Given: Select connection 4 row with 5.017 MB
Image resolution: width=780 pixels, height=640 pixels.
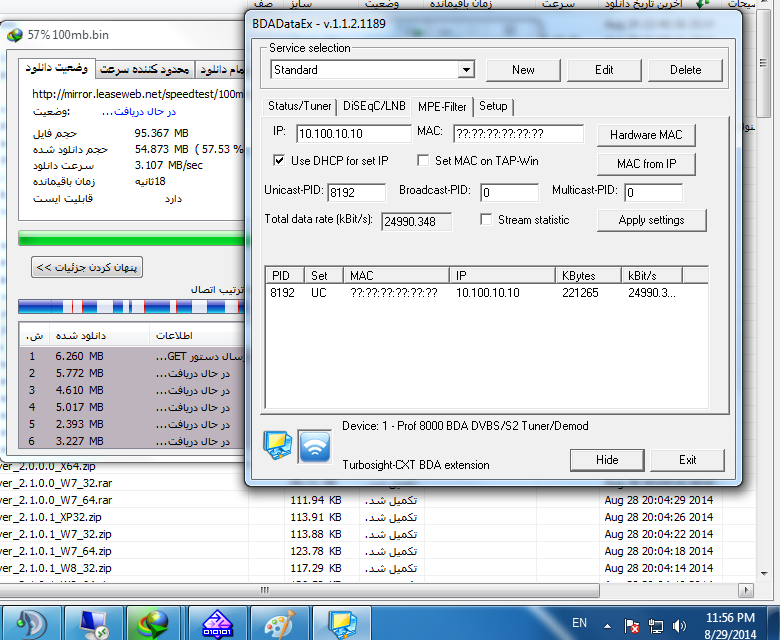Looking at the screenshot, I should [x=132, y=407].
